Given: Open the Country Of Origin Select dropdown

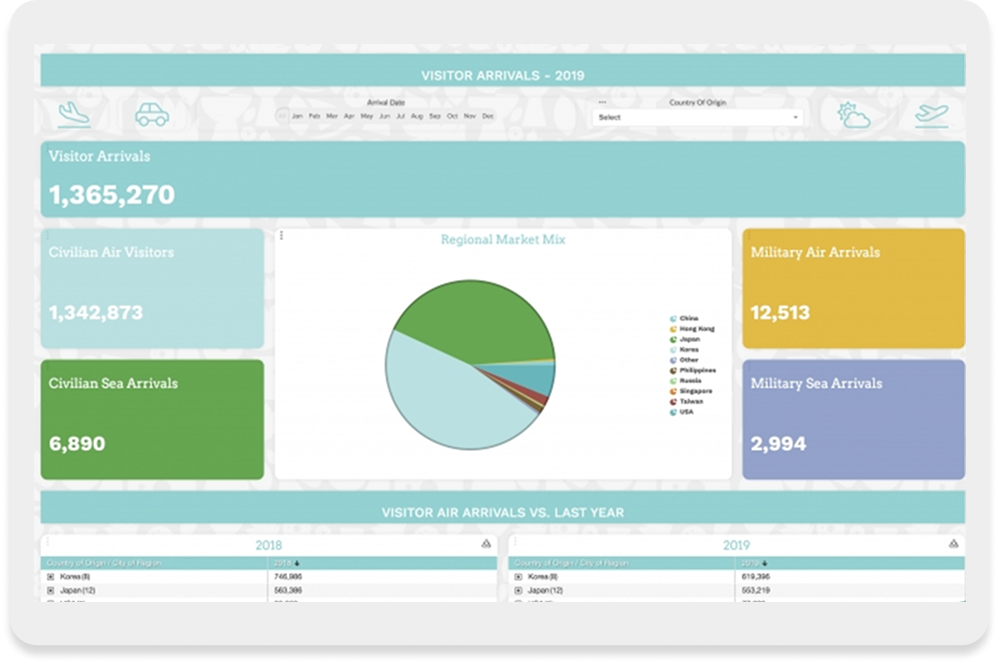Looking at the screenshot, I should (x=697, y=117).
